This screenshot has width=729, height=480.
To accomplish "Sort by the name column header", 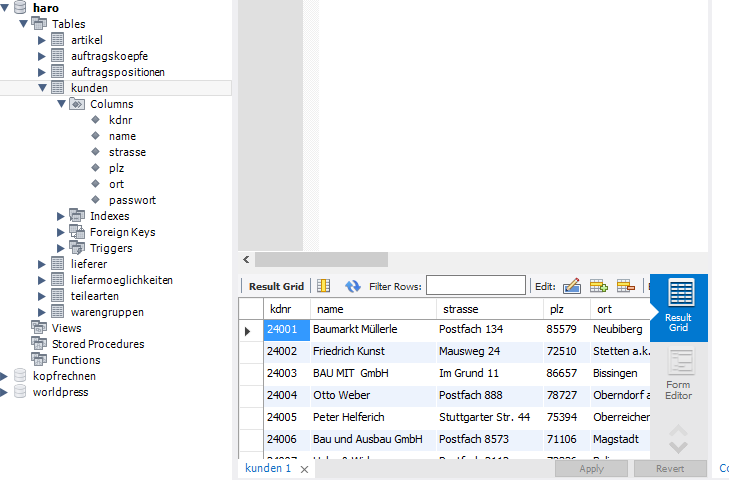I will point(373,309).
